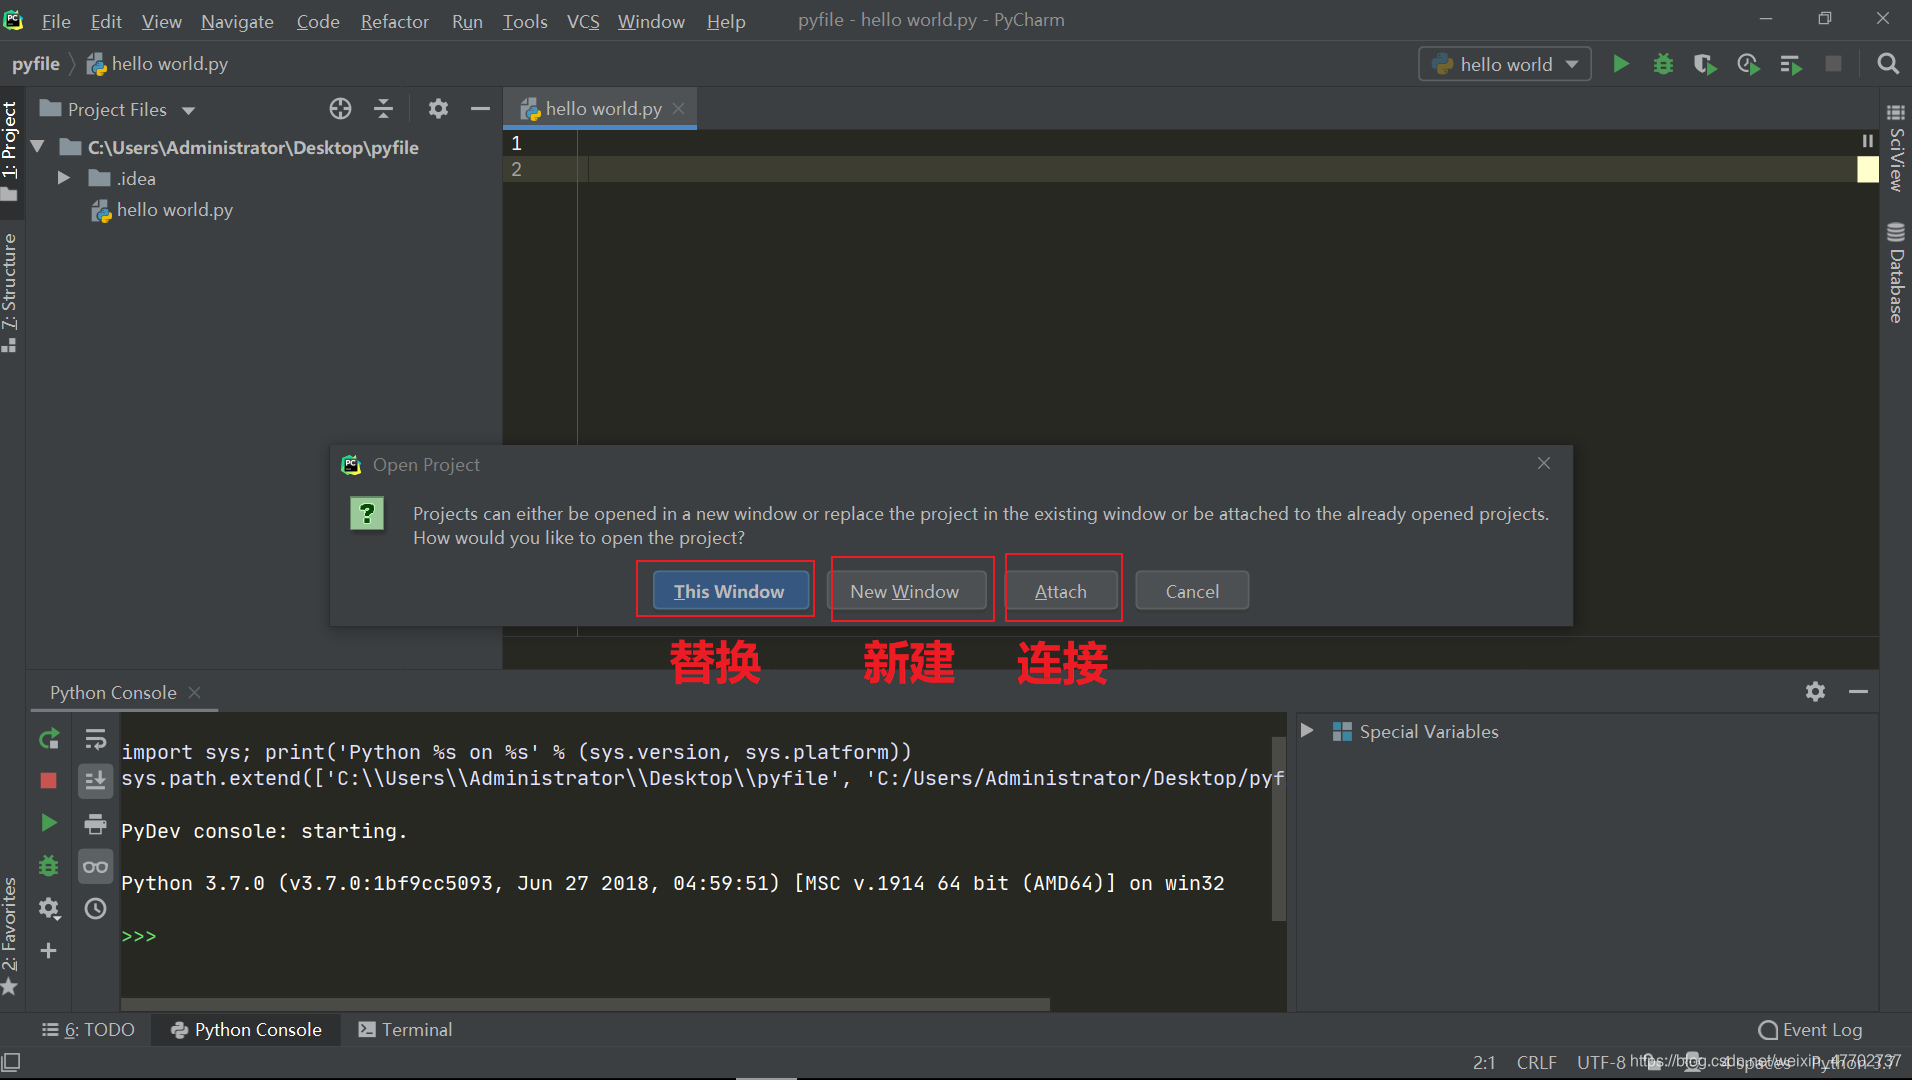Screen dimensions: 1912x1080
Task: Switch to the Terminal tab
Action: 405,1030
